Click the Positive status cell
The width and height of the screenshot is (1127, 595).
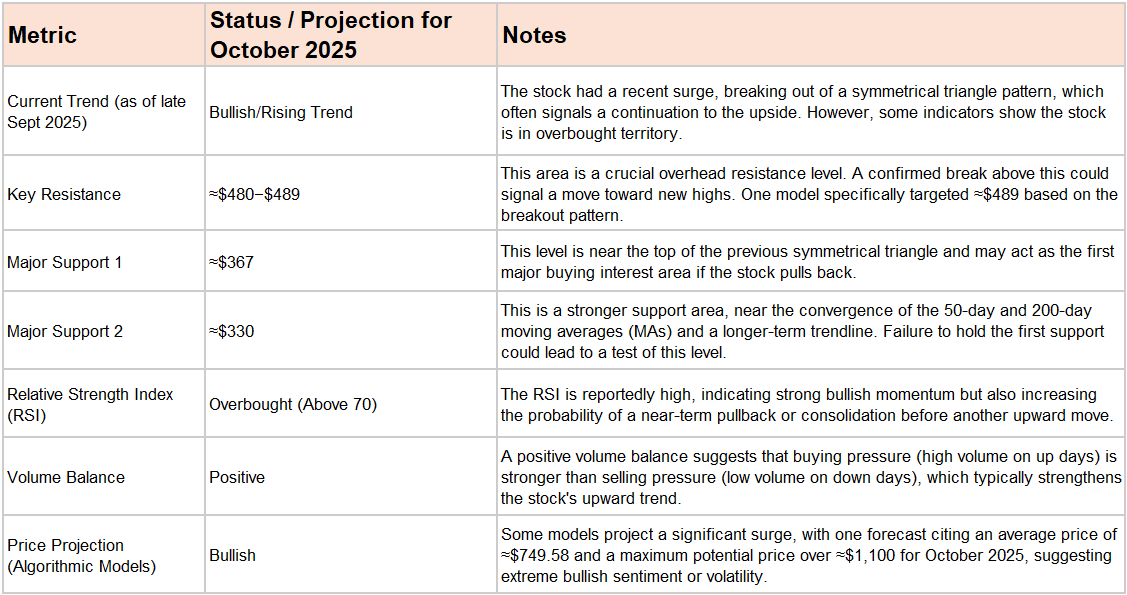pyautogui.click(x=237, y=477)
